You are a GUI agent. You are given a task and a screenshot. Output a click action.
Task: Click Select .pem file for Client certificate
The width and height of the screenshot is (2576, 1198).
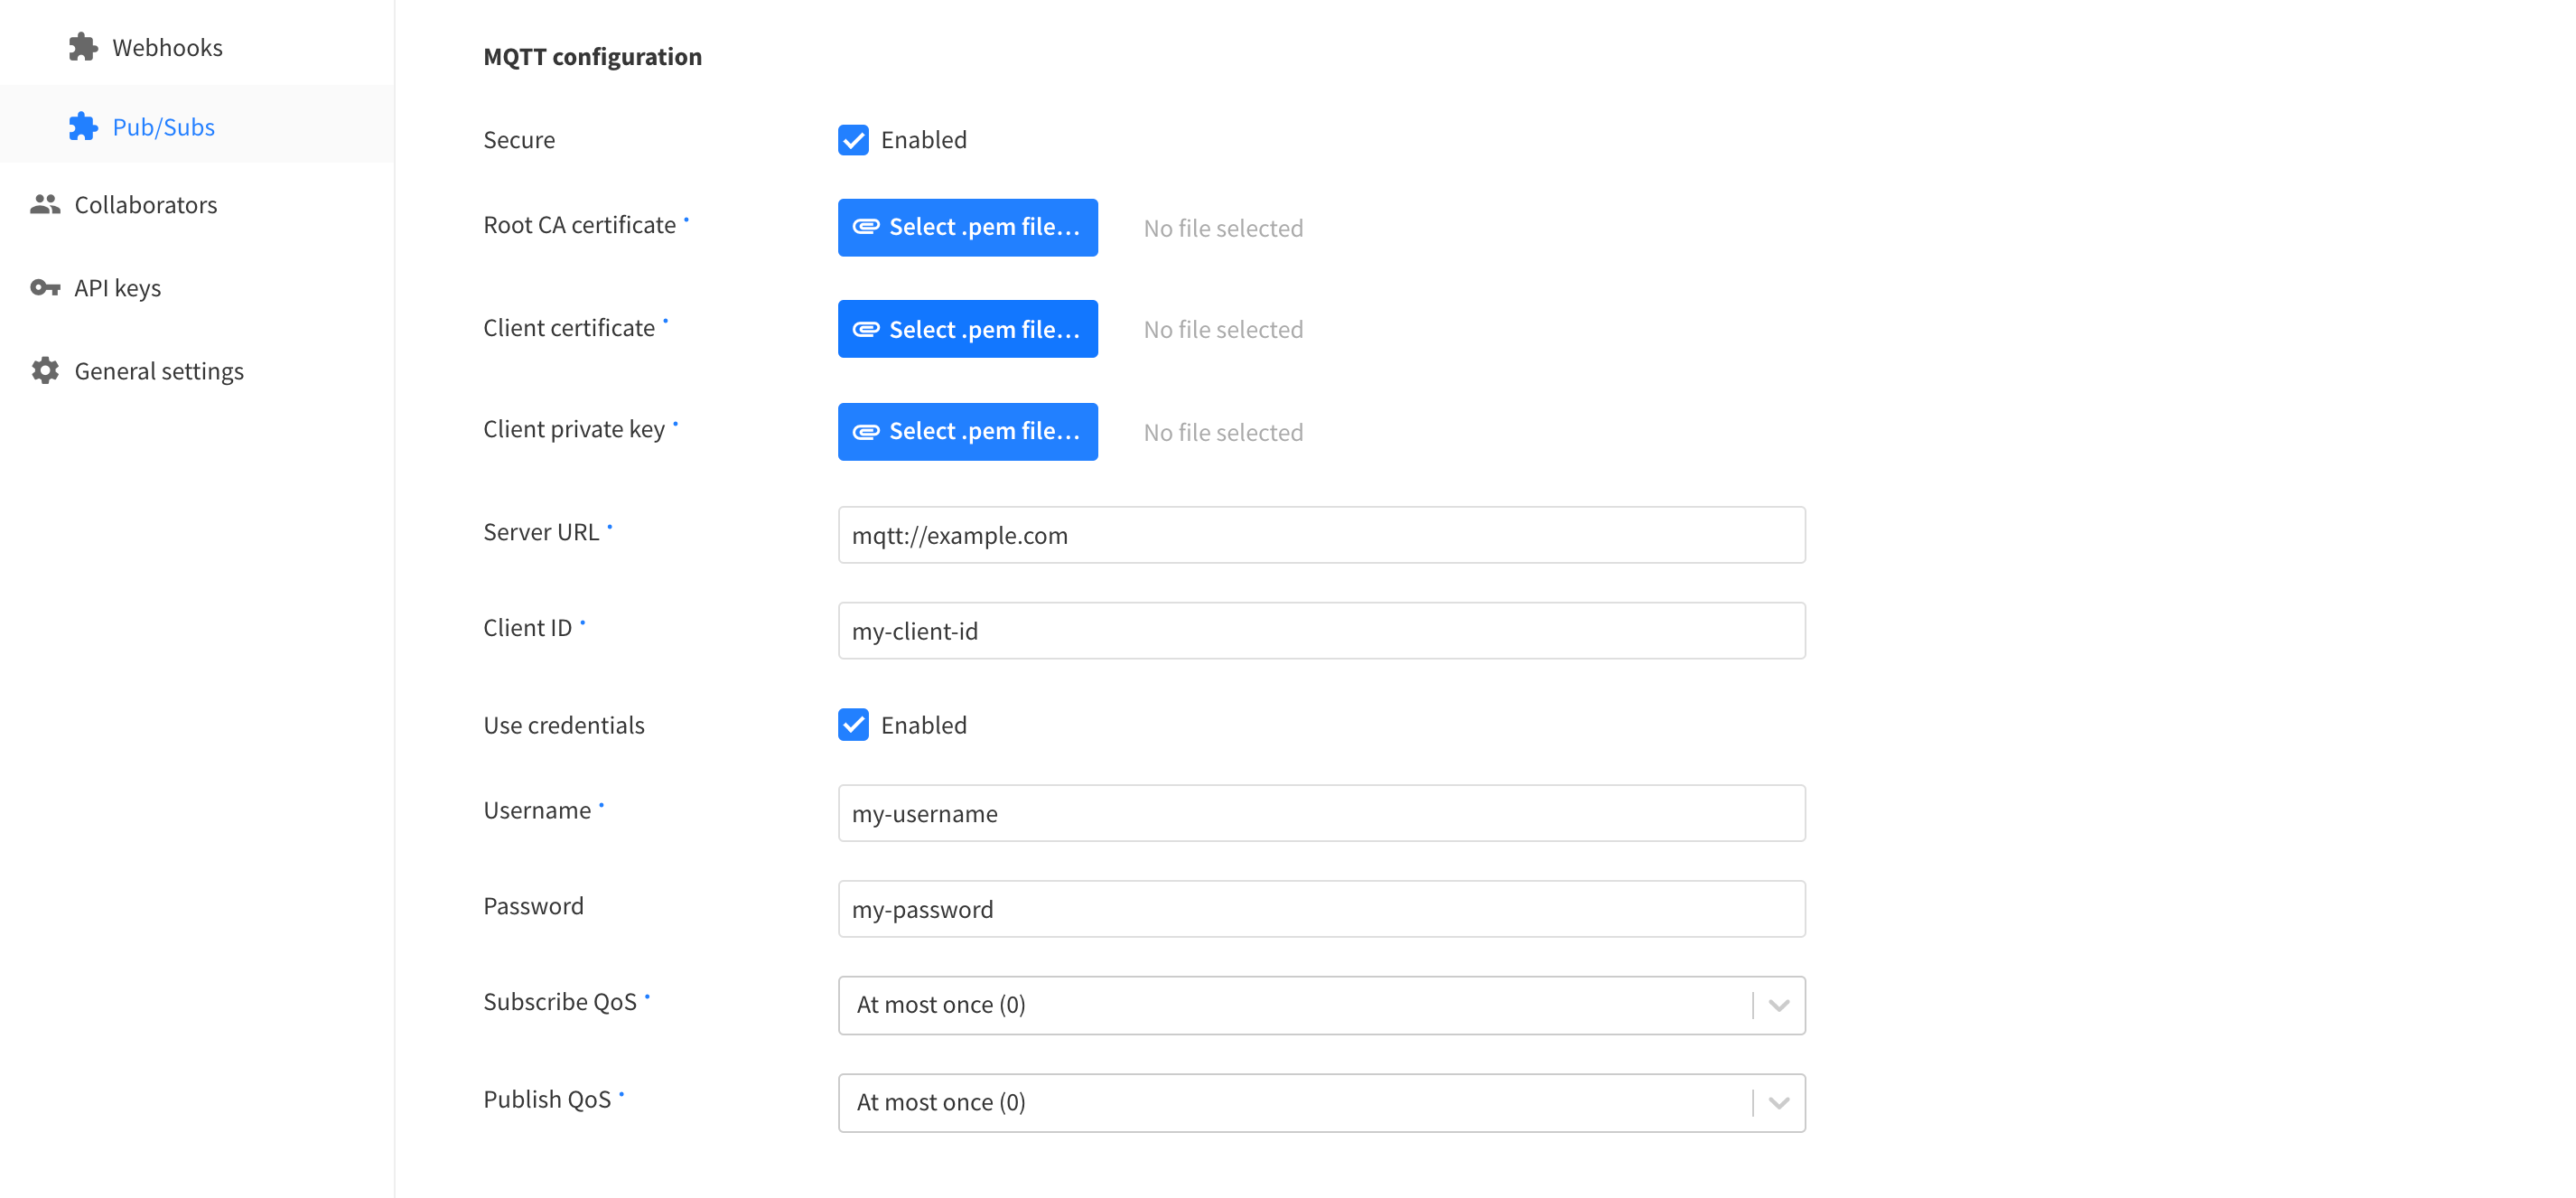point(967,329)
